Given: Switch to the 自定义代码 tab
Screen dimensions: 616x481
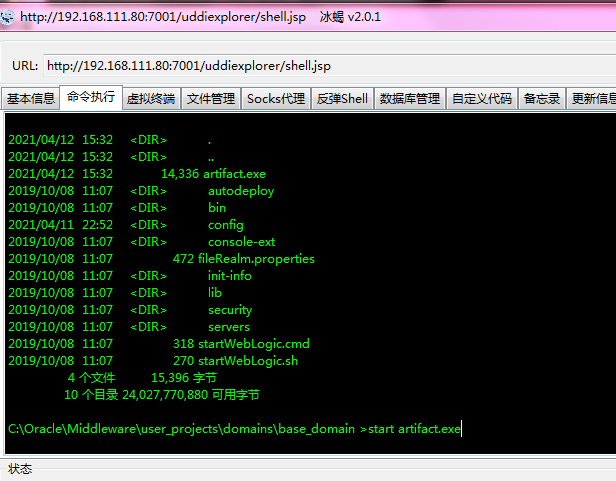Looking at the screenshot, I should [482, 98].
